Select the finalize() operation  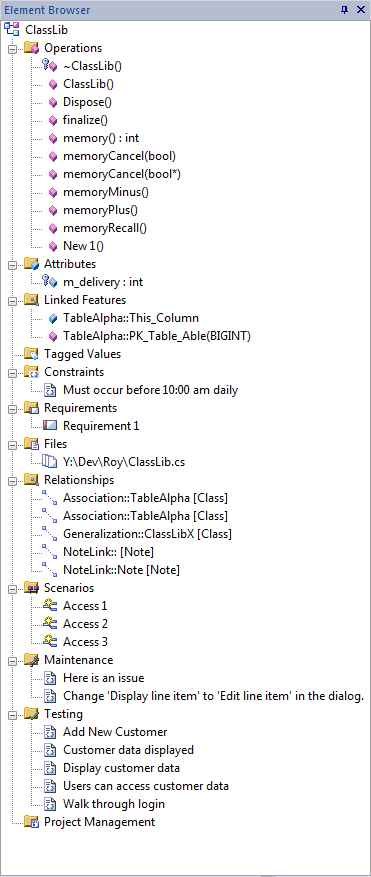(x=85, y=120)
